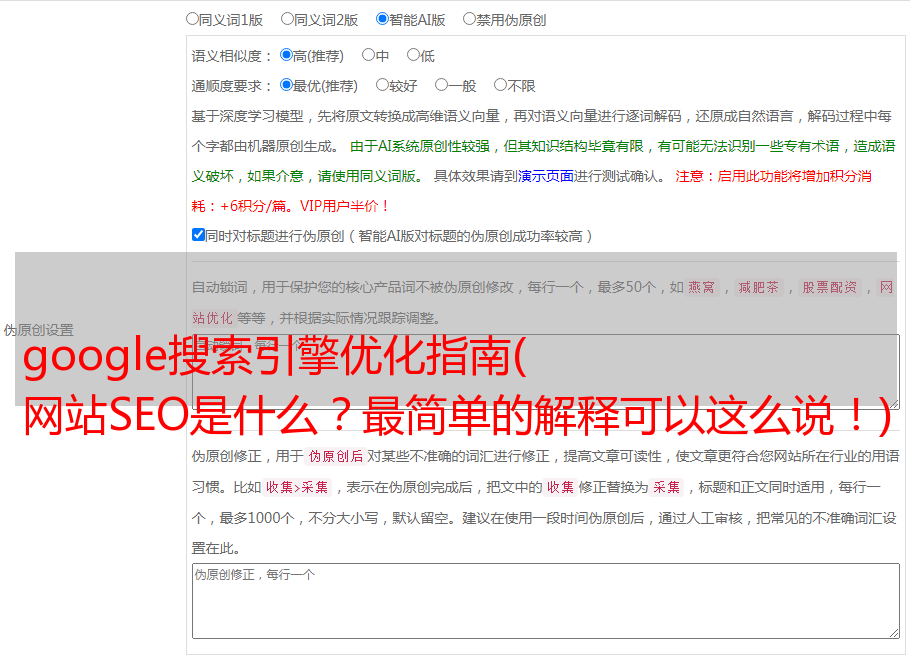The width and height of the screenshot is (911, 658).
Task: Set 通顺度要求 to 较好
Action: point(382,85)
